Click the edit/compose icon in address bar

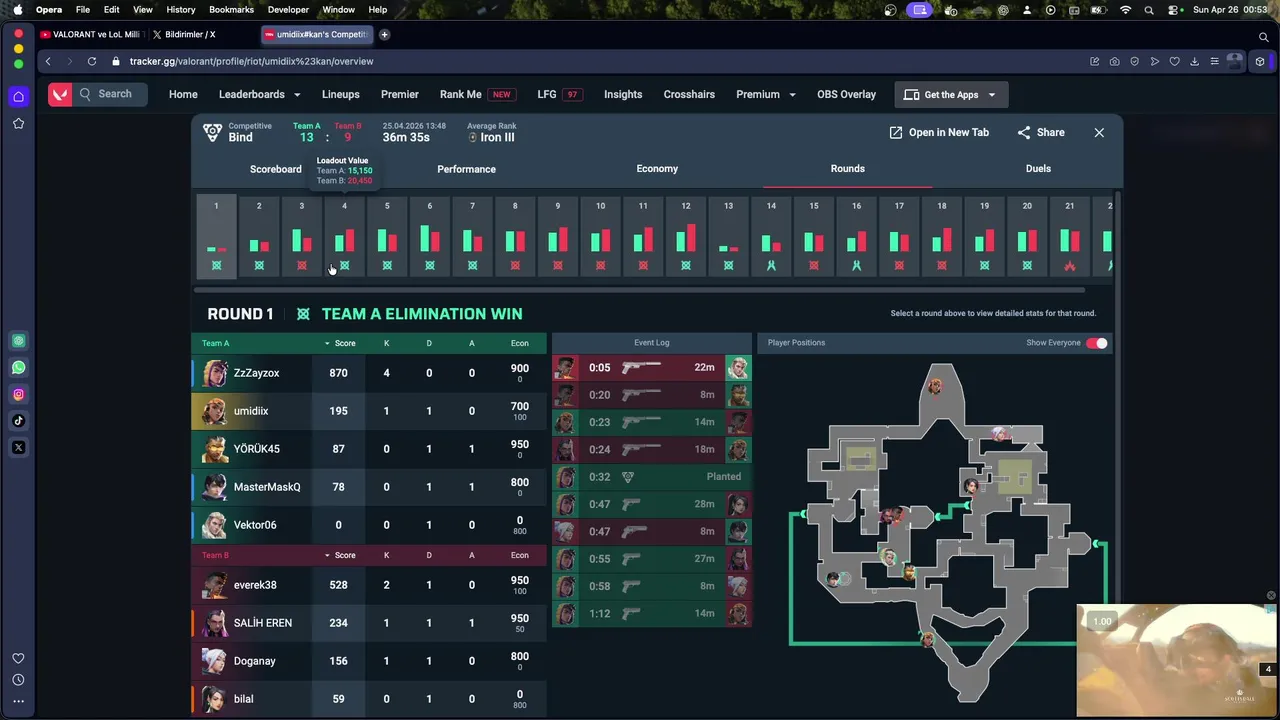[1095, 61]
